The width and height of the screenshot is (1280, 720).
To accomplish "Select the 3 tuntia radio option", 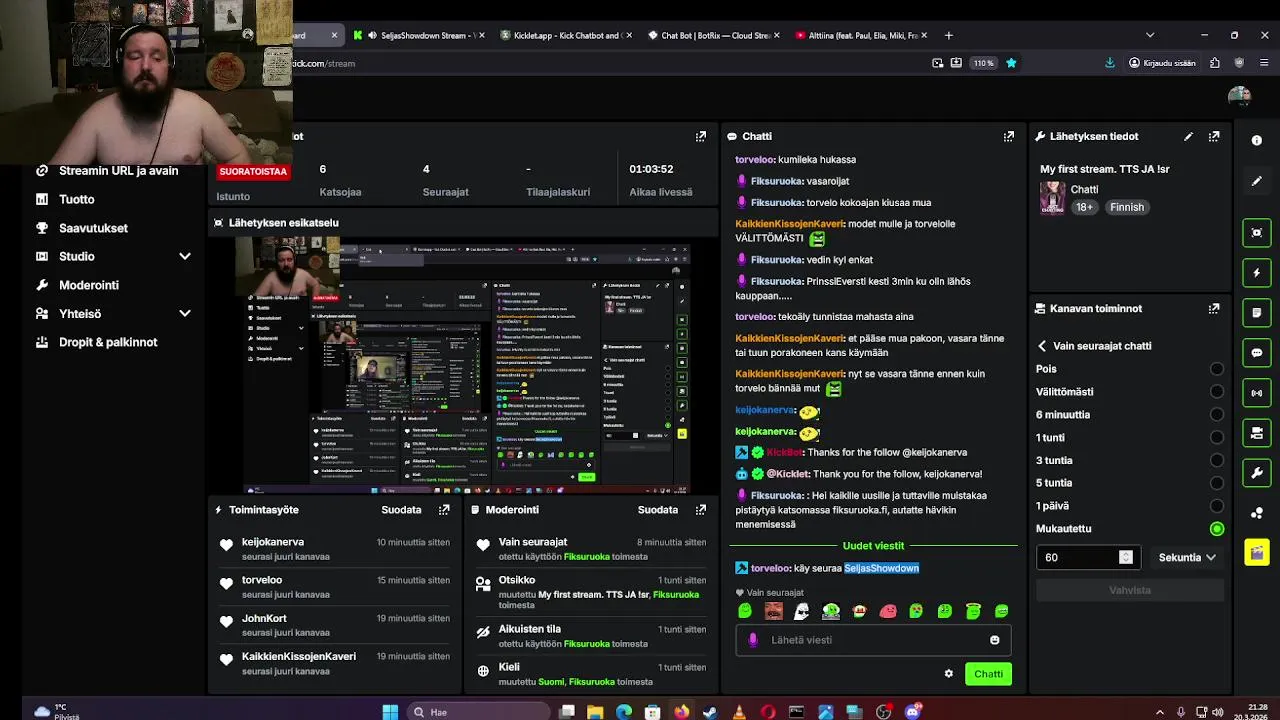I will click(1217, 461).
